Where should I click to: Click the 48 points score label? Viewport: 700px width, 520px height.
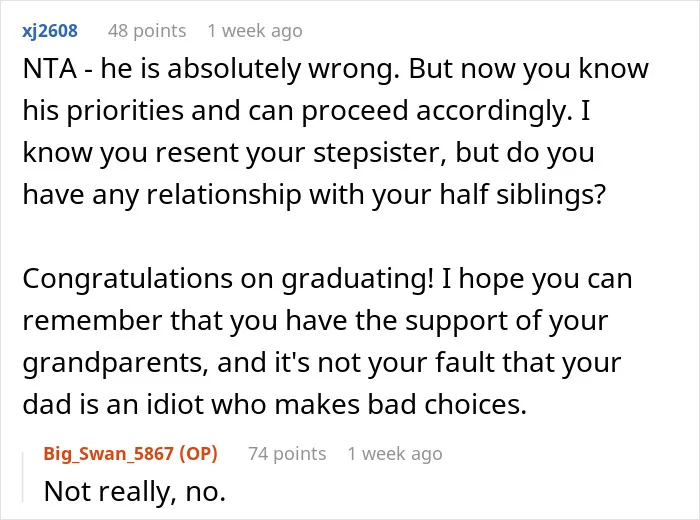click(147, 31)
